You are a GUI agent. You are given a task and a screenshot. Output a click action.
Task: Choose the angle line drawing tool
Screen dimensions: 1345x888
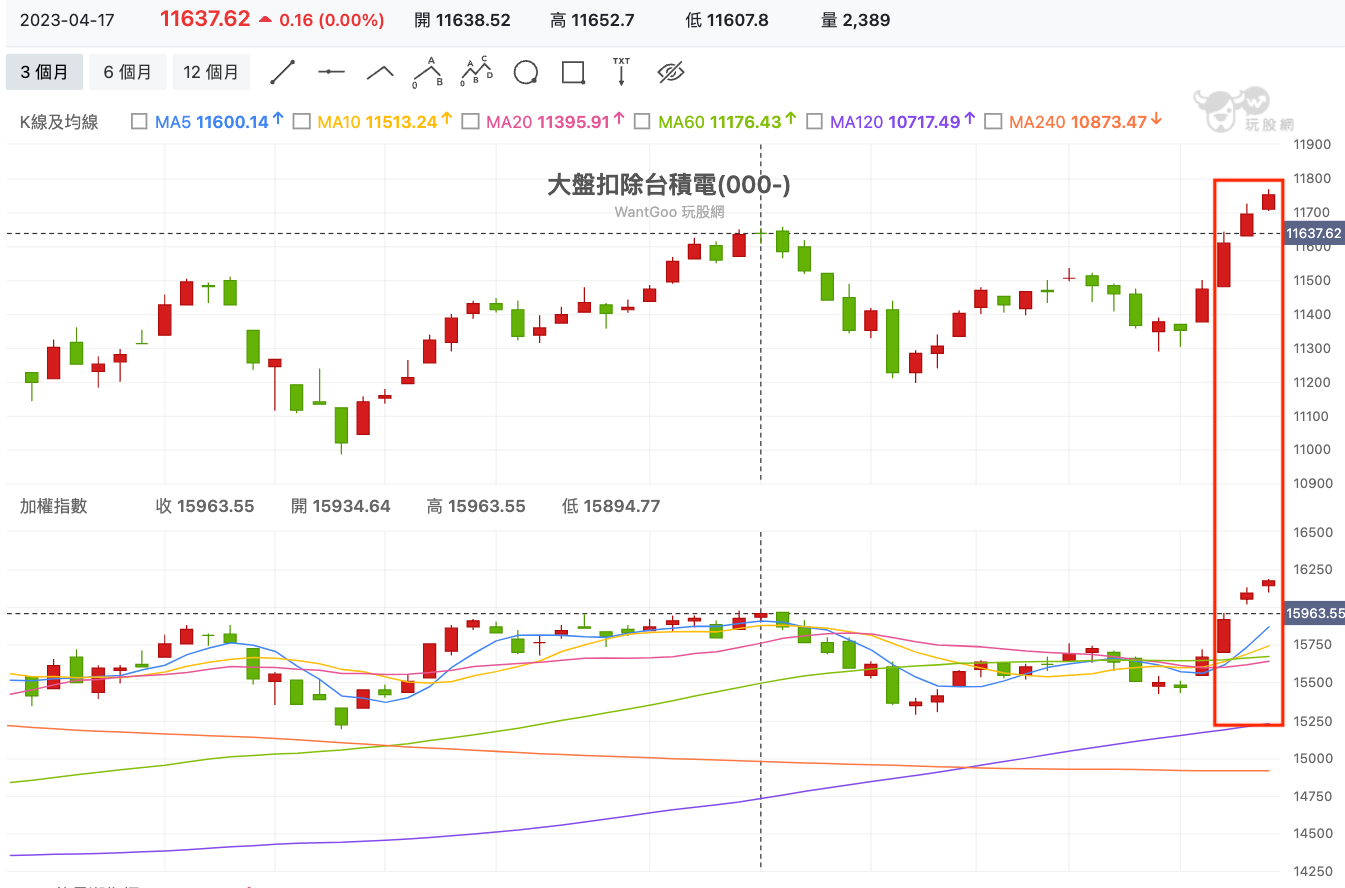coord(380,72)
